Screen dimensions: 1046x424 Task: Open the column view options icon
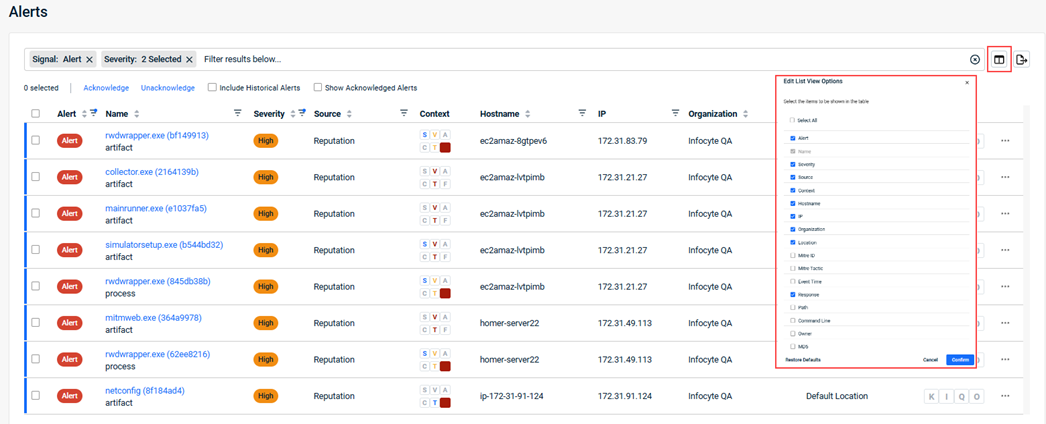coord(998,60)
